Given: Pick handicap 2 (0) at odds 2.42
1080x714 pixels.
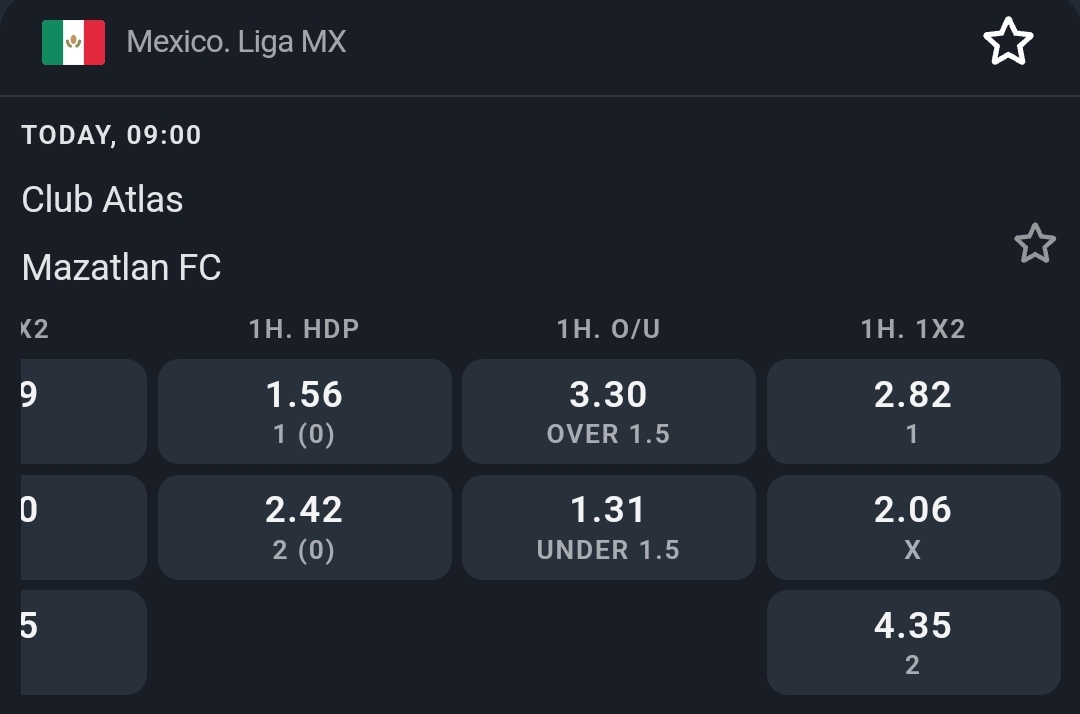Looking at the screenshot, I should click(304, 527).
